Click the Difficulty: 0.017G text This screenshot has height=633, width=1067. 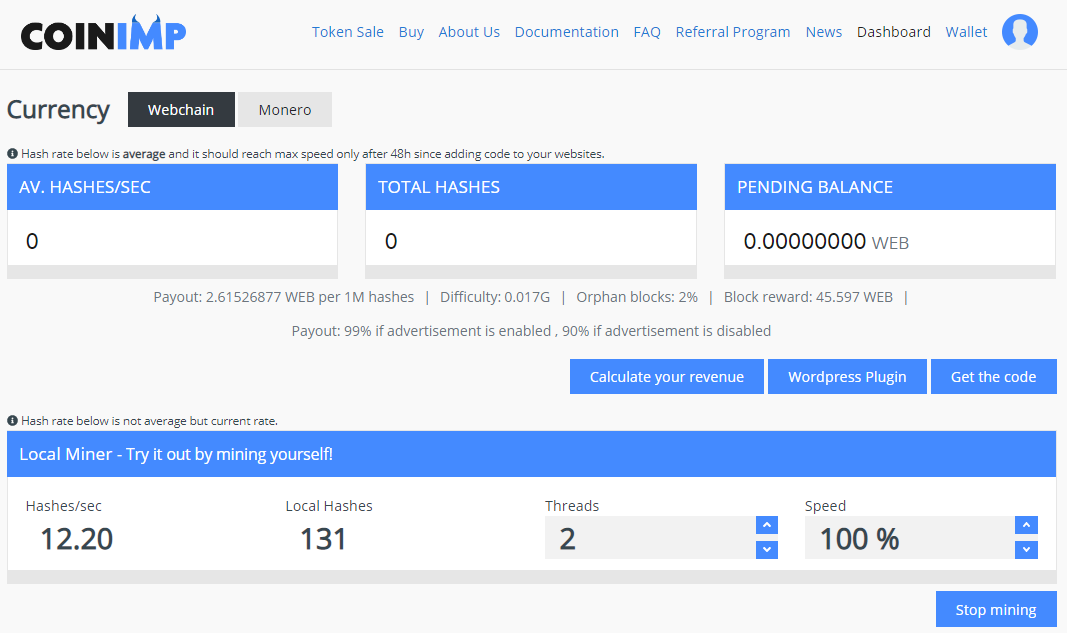tap(495, 297)
